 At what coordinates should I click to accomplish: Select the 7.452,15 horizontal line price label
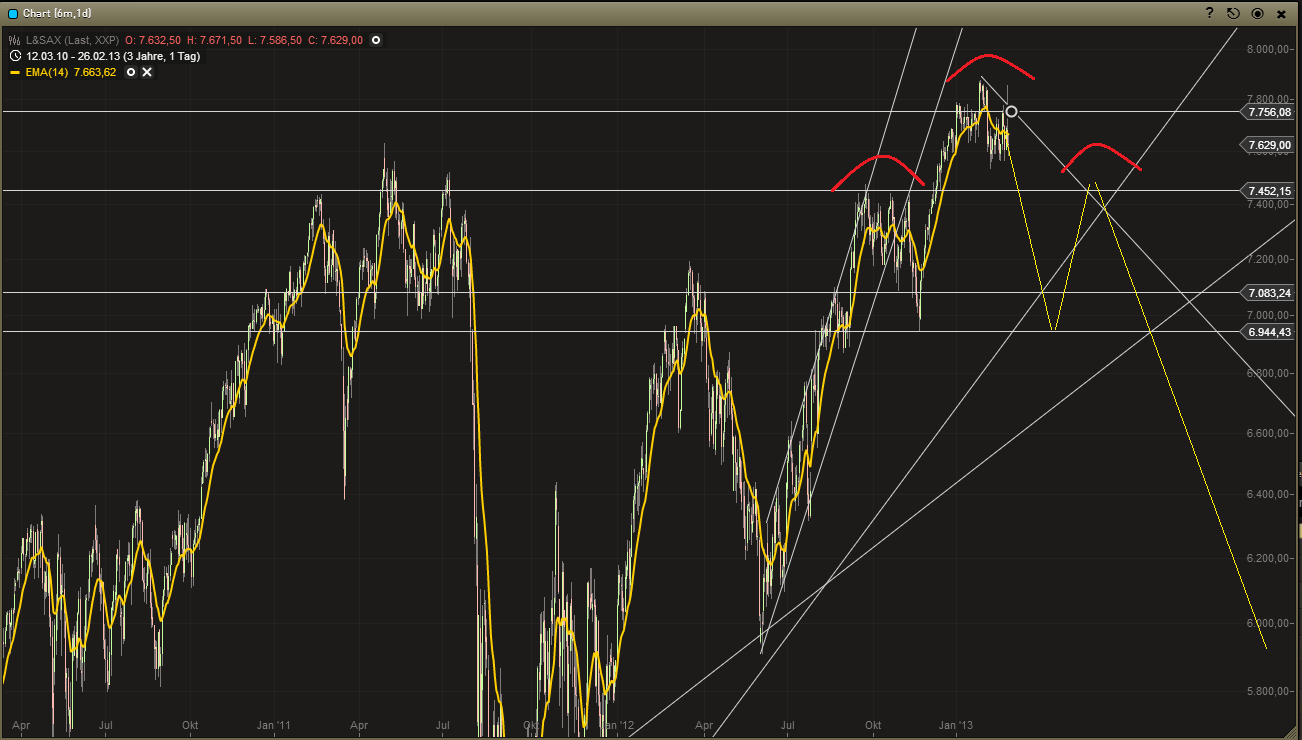click(x=1268, y=190)
